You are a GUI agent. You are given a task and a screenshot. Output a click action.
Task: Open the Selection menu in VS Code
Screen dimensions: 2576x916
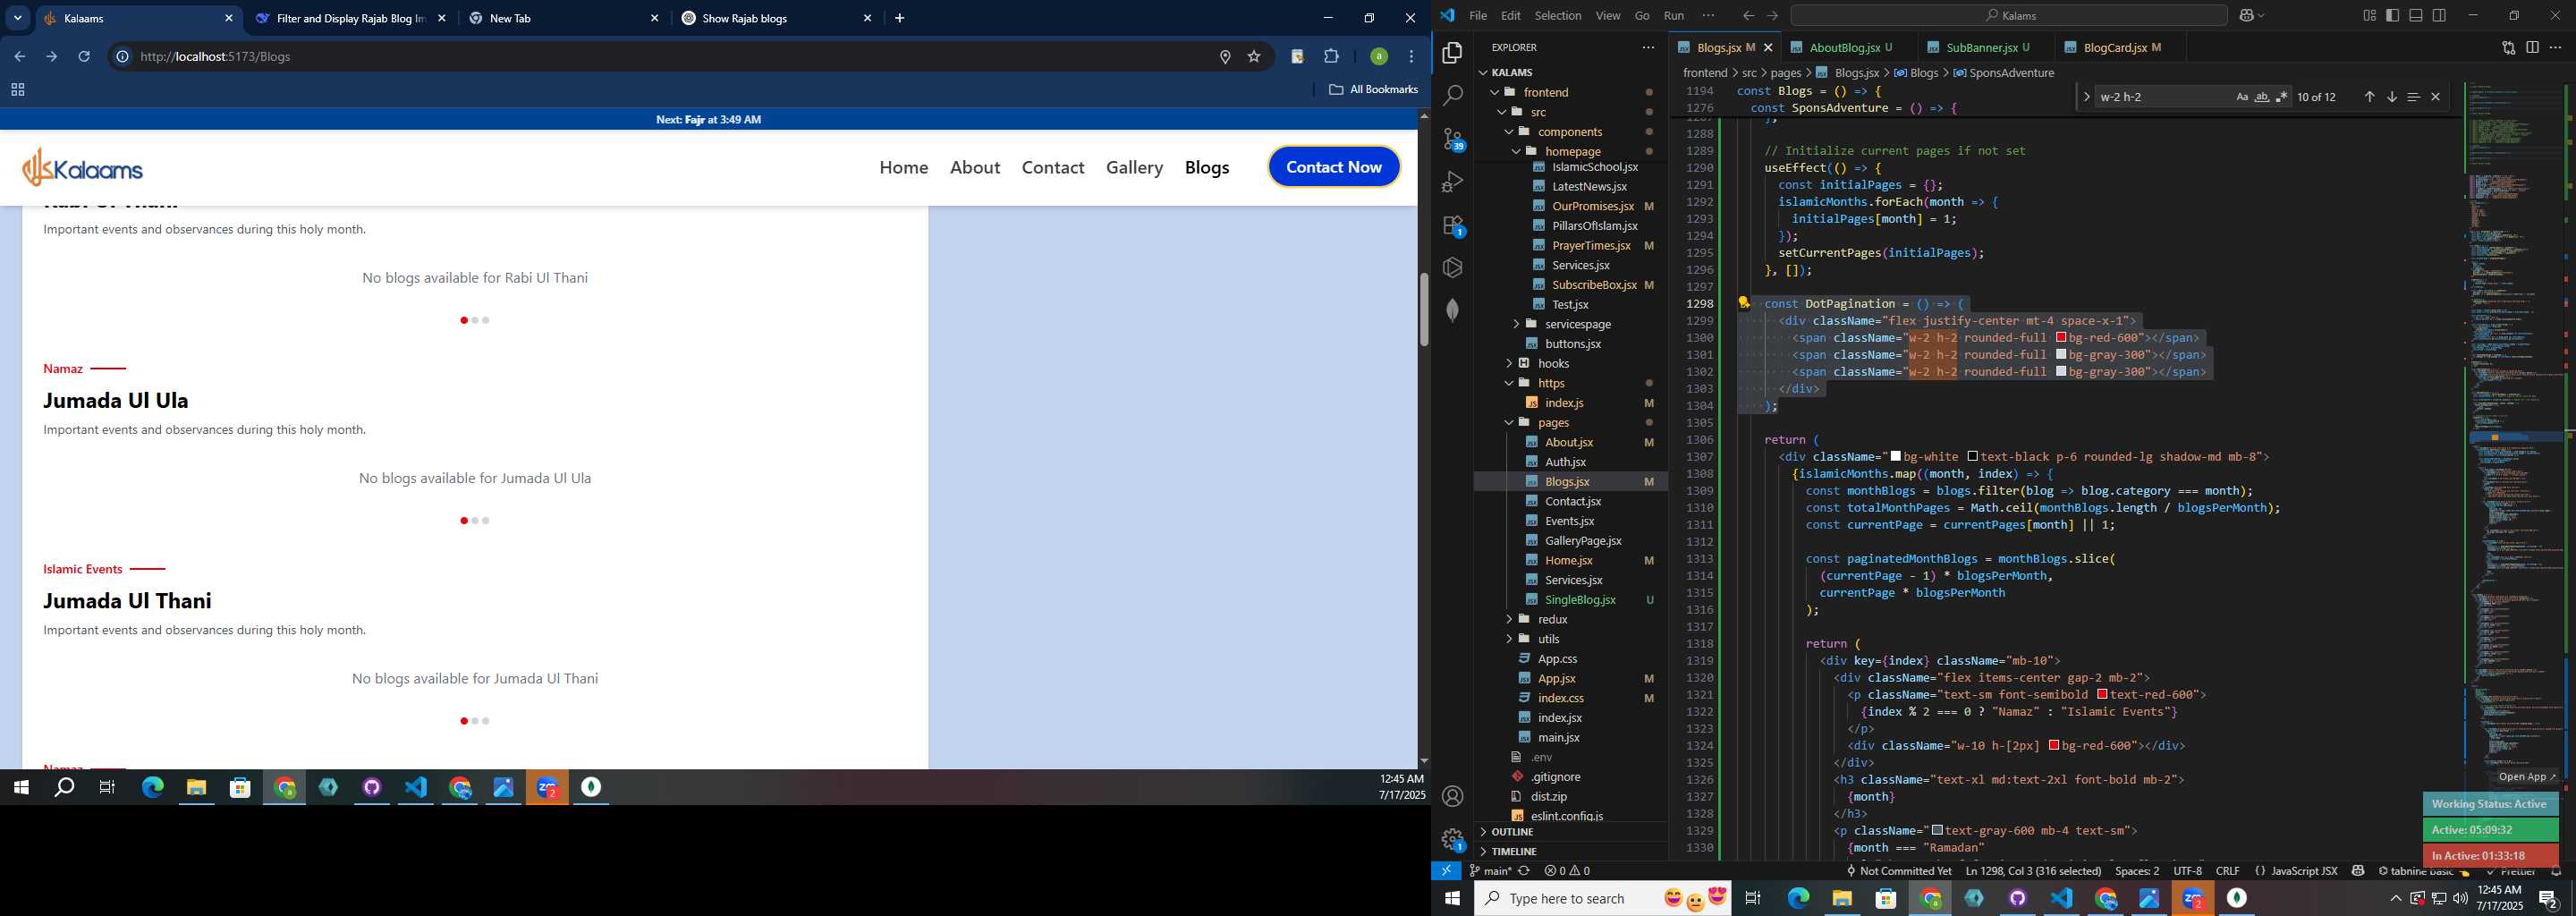click(1558, 15)
